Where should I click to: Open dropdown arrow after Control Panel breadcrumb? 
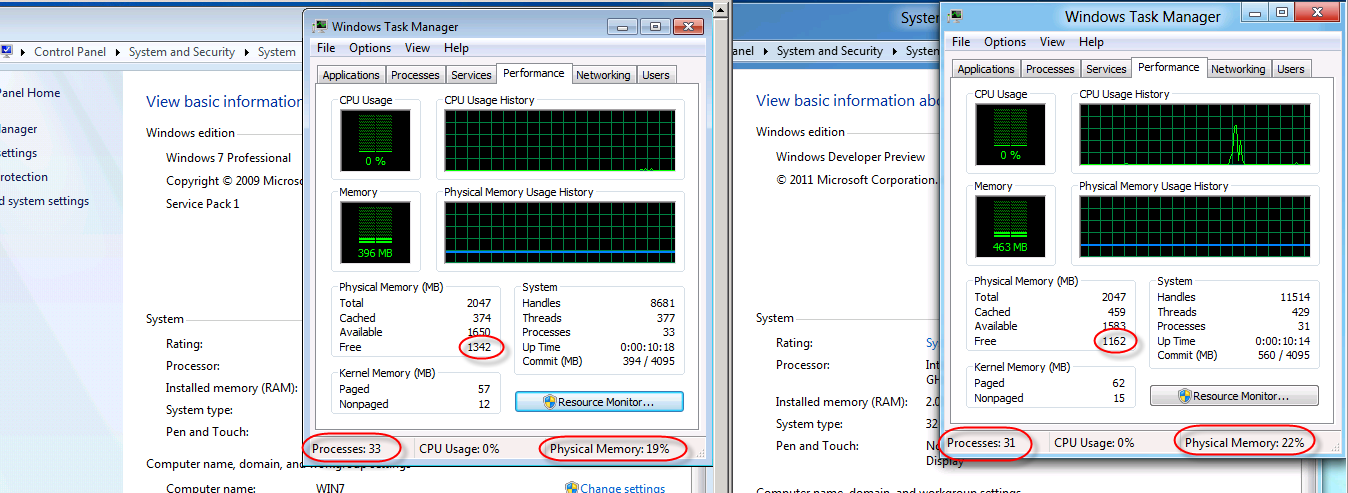click(x=118, y=52)
